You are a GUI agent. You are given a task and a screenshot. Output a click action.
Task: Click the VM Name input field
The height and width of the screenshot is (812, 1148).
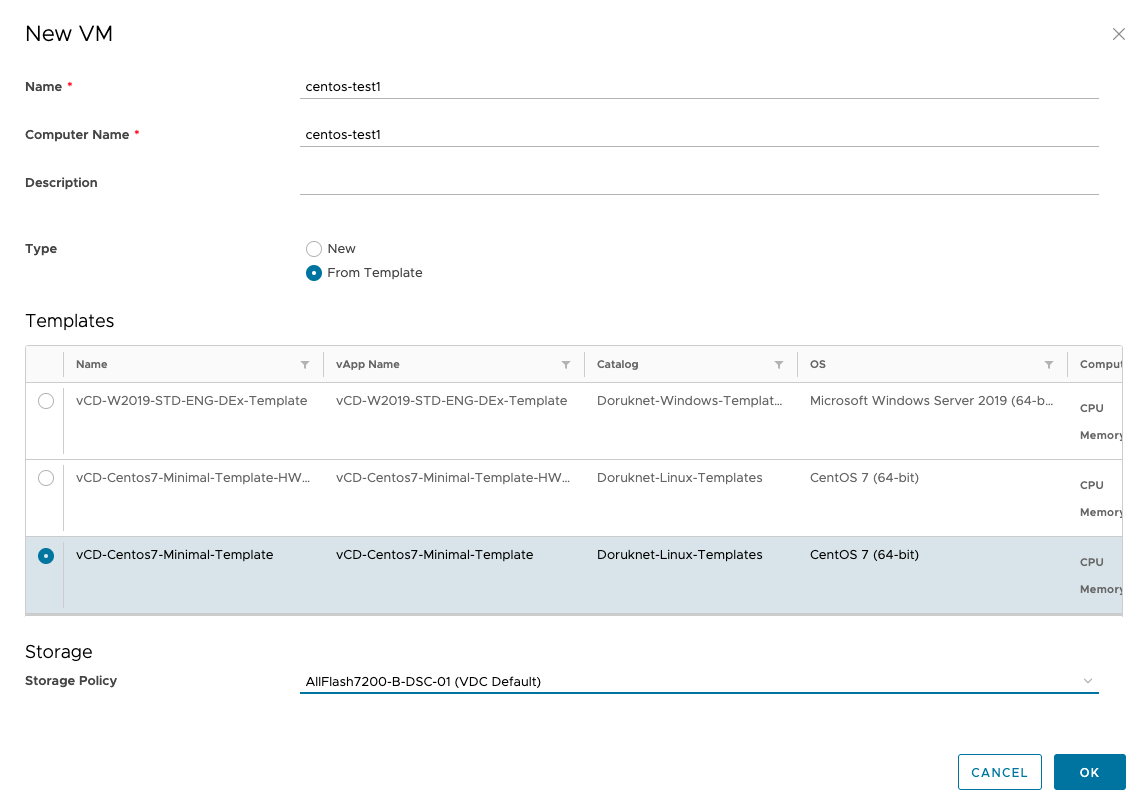pos(698,87)
